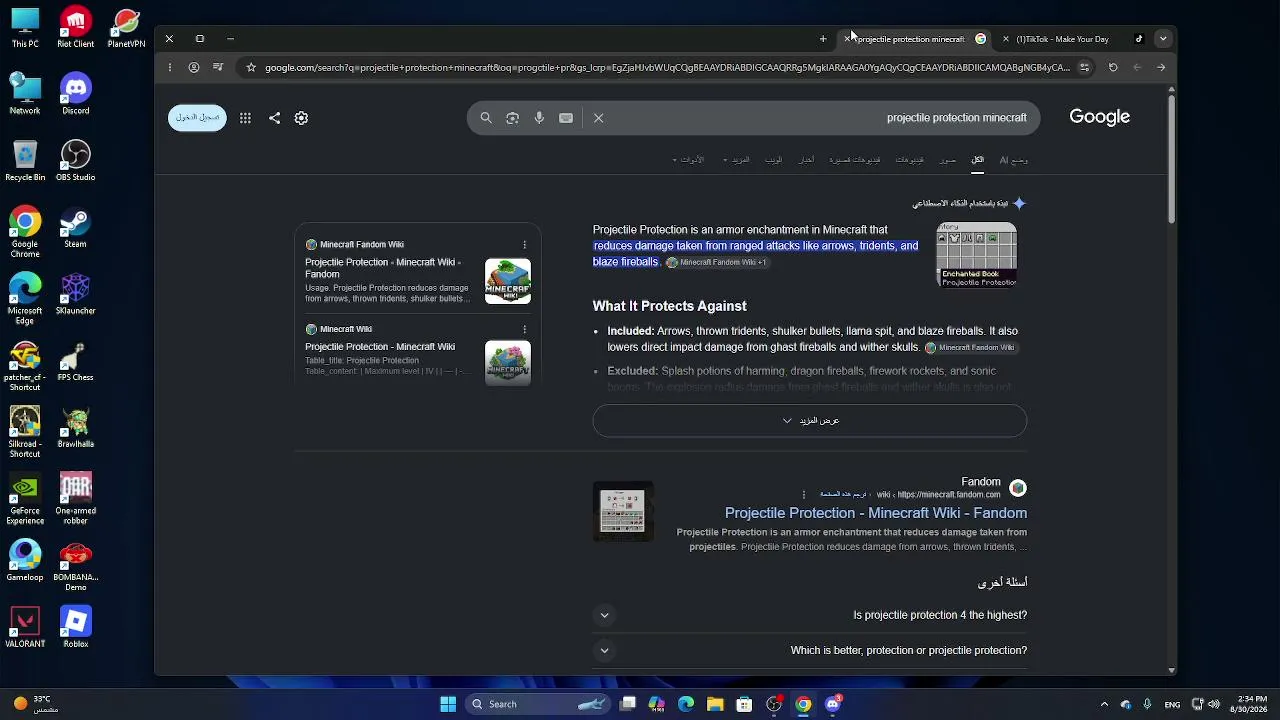Click the page vertical scrollbar

point(1171,160)
